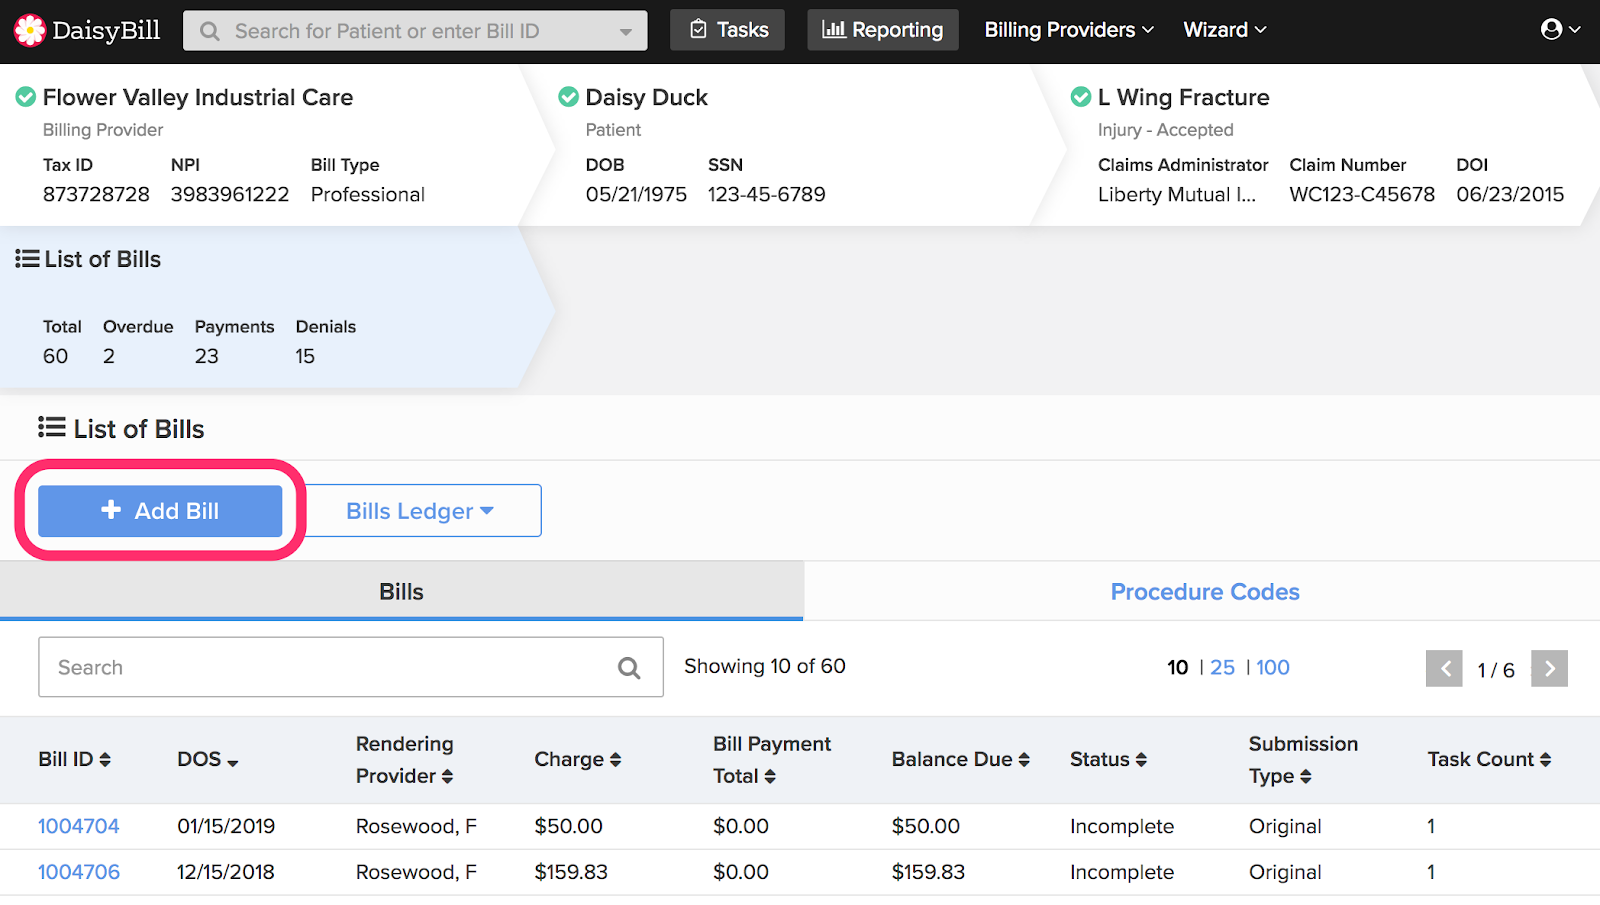Select the Tasks clipboard icon
The width and height of the screenshot is (1600, 905).
tap(699, 29)
